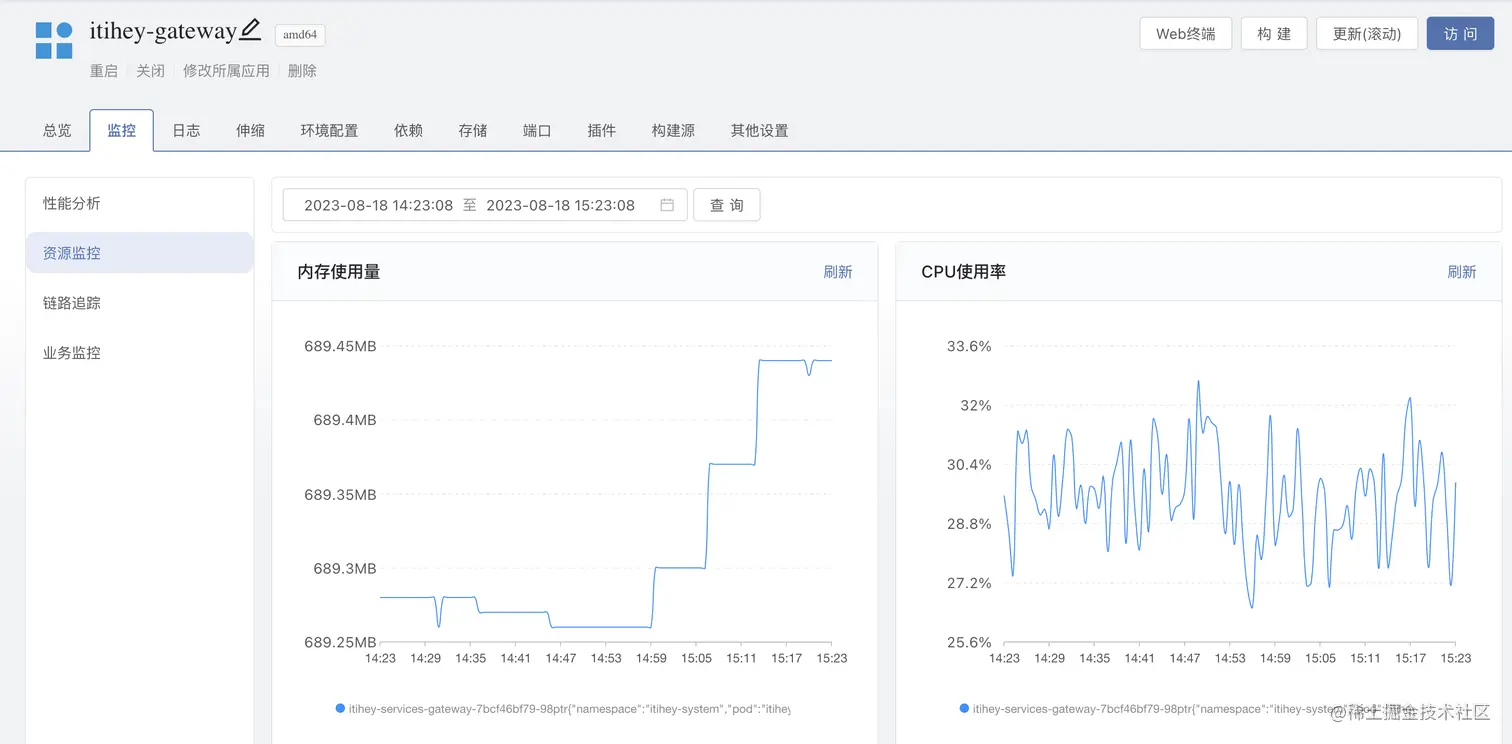Open the 插件 tab
This screenshot has height=744, width=1512.
point(601,130)
